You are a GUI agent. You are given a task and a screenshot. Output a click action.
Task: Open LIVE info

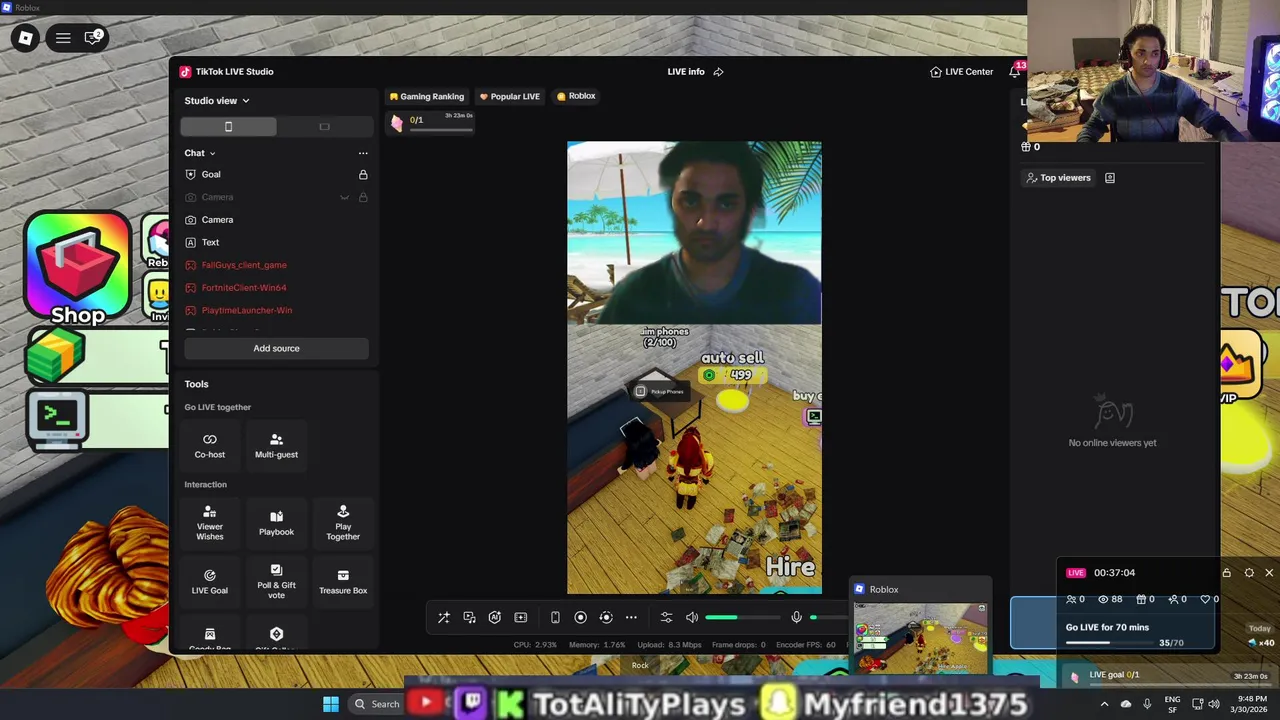click(686, 72)
